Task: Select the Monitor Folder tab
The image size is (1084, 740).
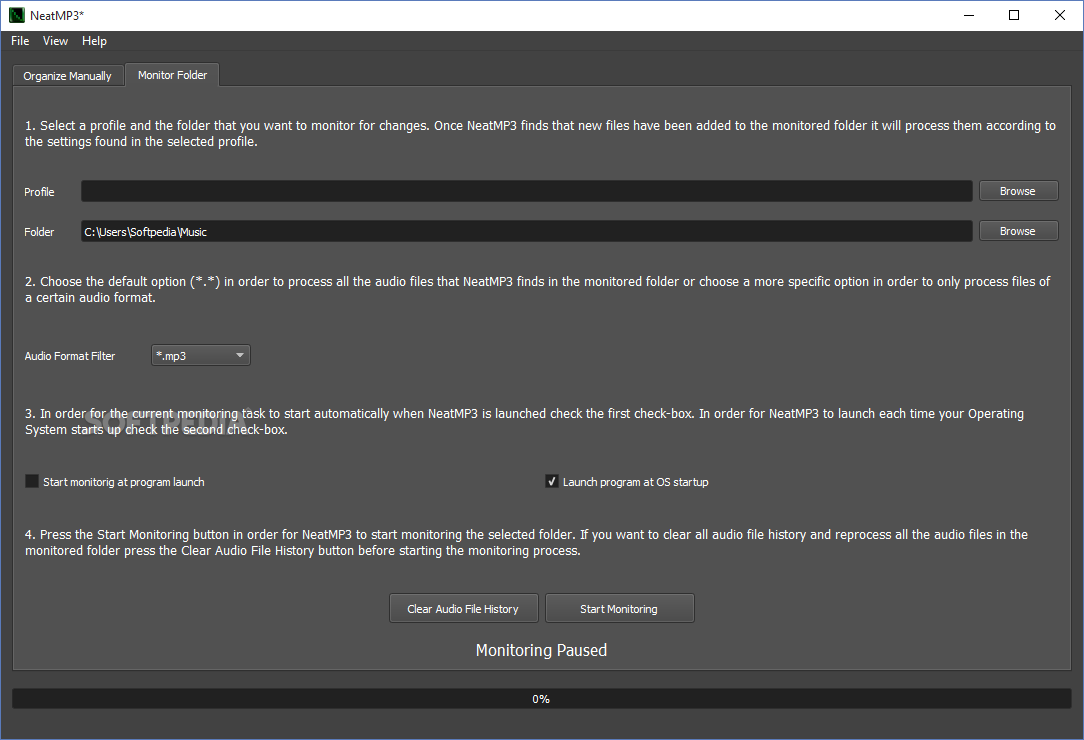Action: click(x=172, y=75)
